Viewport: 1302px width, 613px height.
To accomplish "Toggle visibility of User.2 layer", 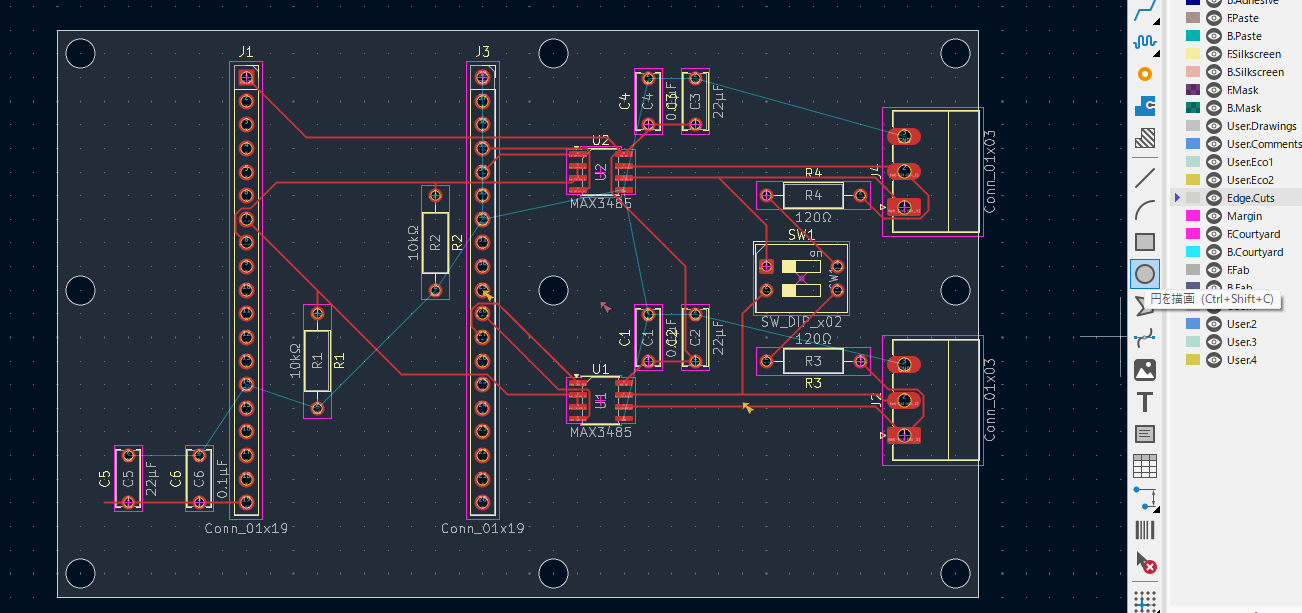I will point(1214,324).
